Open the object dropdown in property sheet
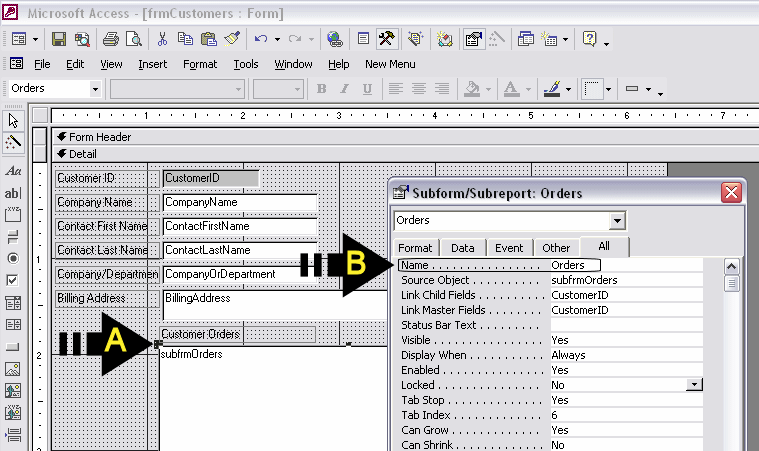The width and height of the screenshot is (759, 451). coord(617,220)
